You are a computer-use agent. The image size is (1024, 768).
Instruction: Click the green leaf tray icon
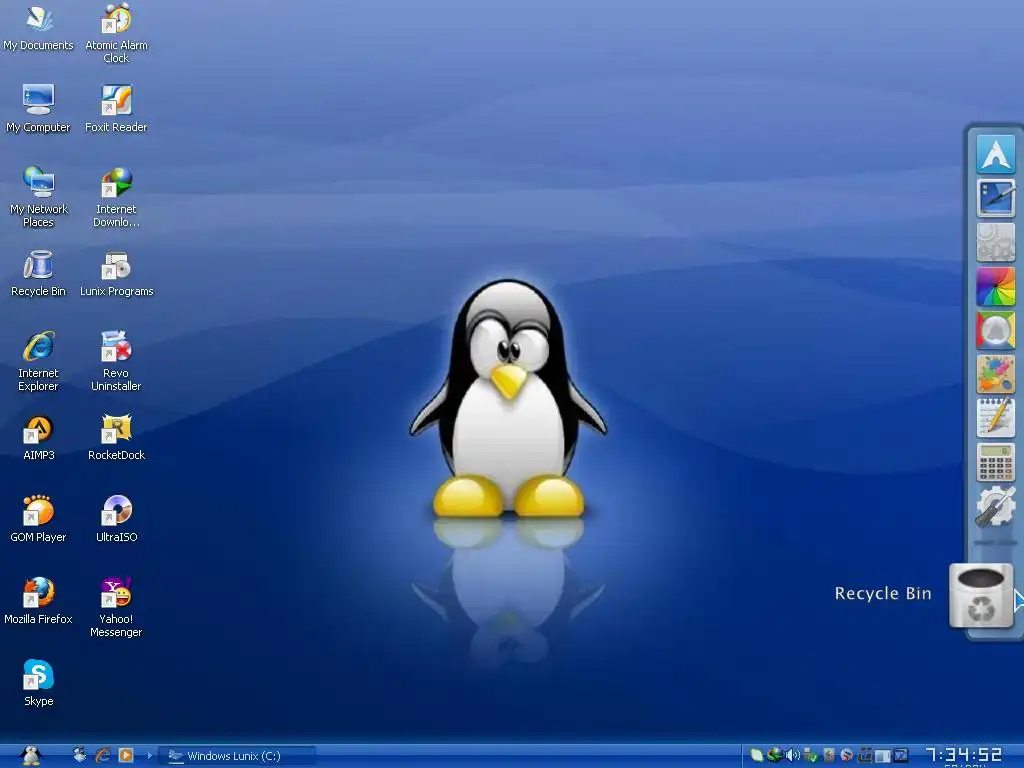tap(757, 756)
